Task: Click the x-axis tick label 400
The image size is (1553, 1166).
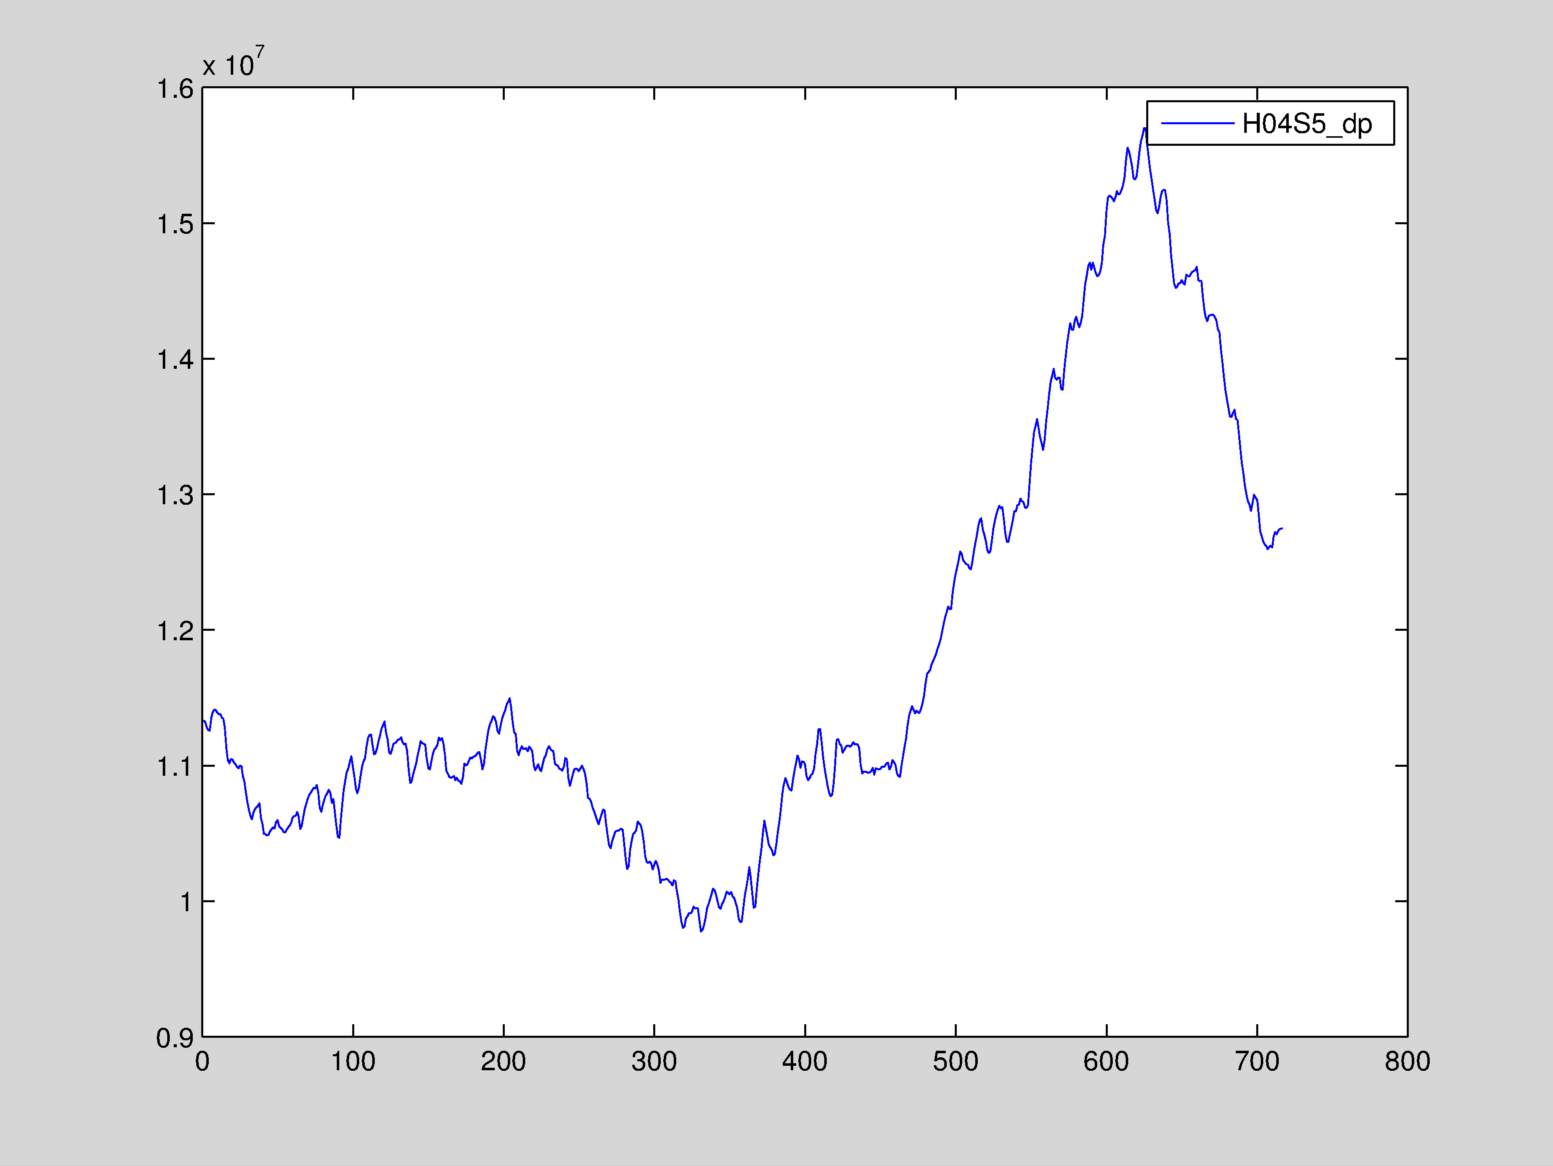Action: [805, 1062]
